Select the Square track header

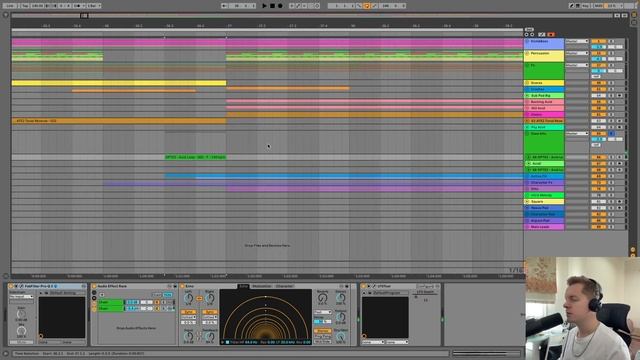pyautogui.click(x=544, y=202)
